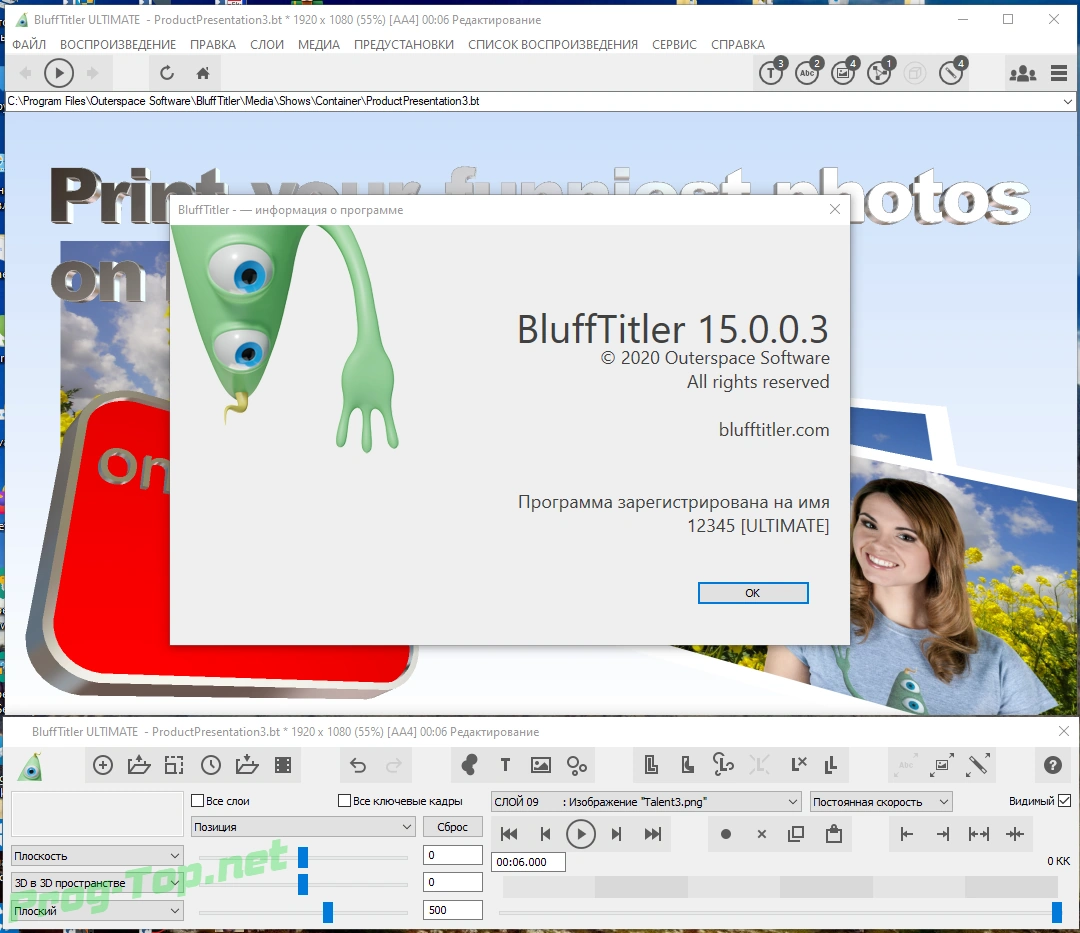Image resolution: width=1080 pixels, height=933 pixels.
Task: Step to previous keyframe button
Action: [x=545, y=834]
